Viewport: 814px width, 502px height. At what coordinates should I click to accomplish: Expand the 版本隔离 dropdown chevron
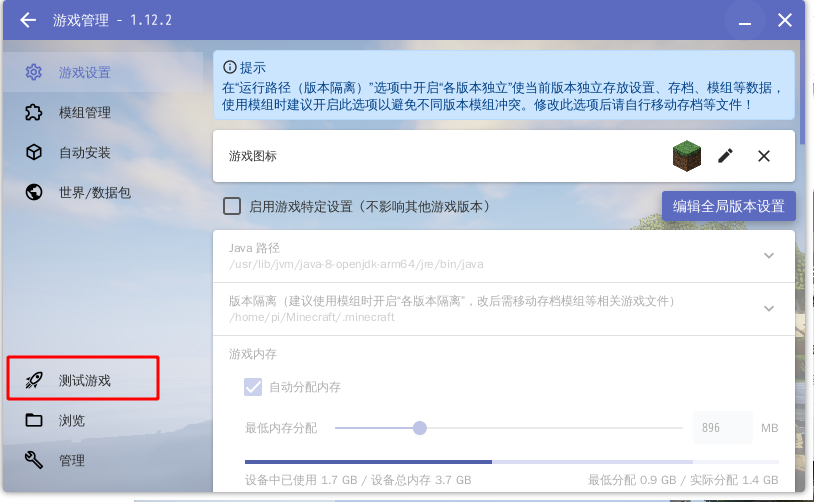tap(769, 308)
